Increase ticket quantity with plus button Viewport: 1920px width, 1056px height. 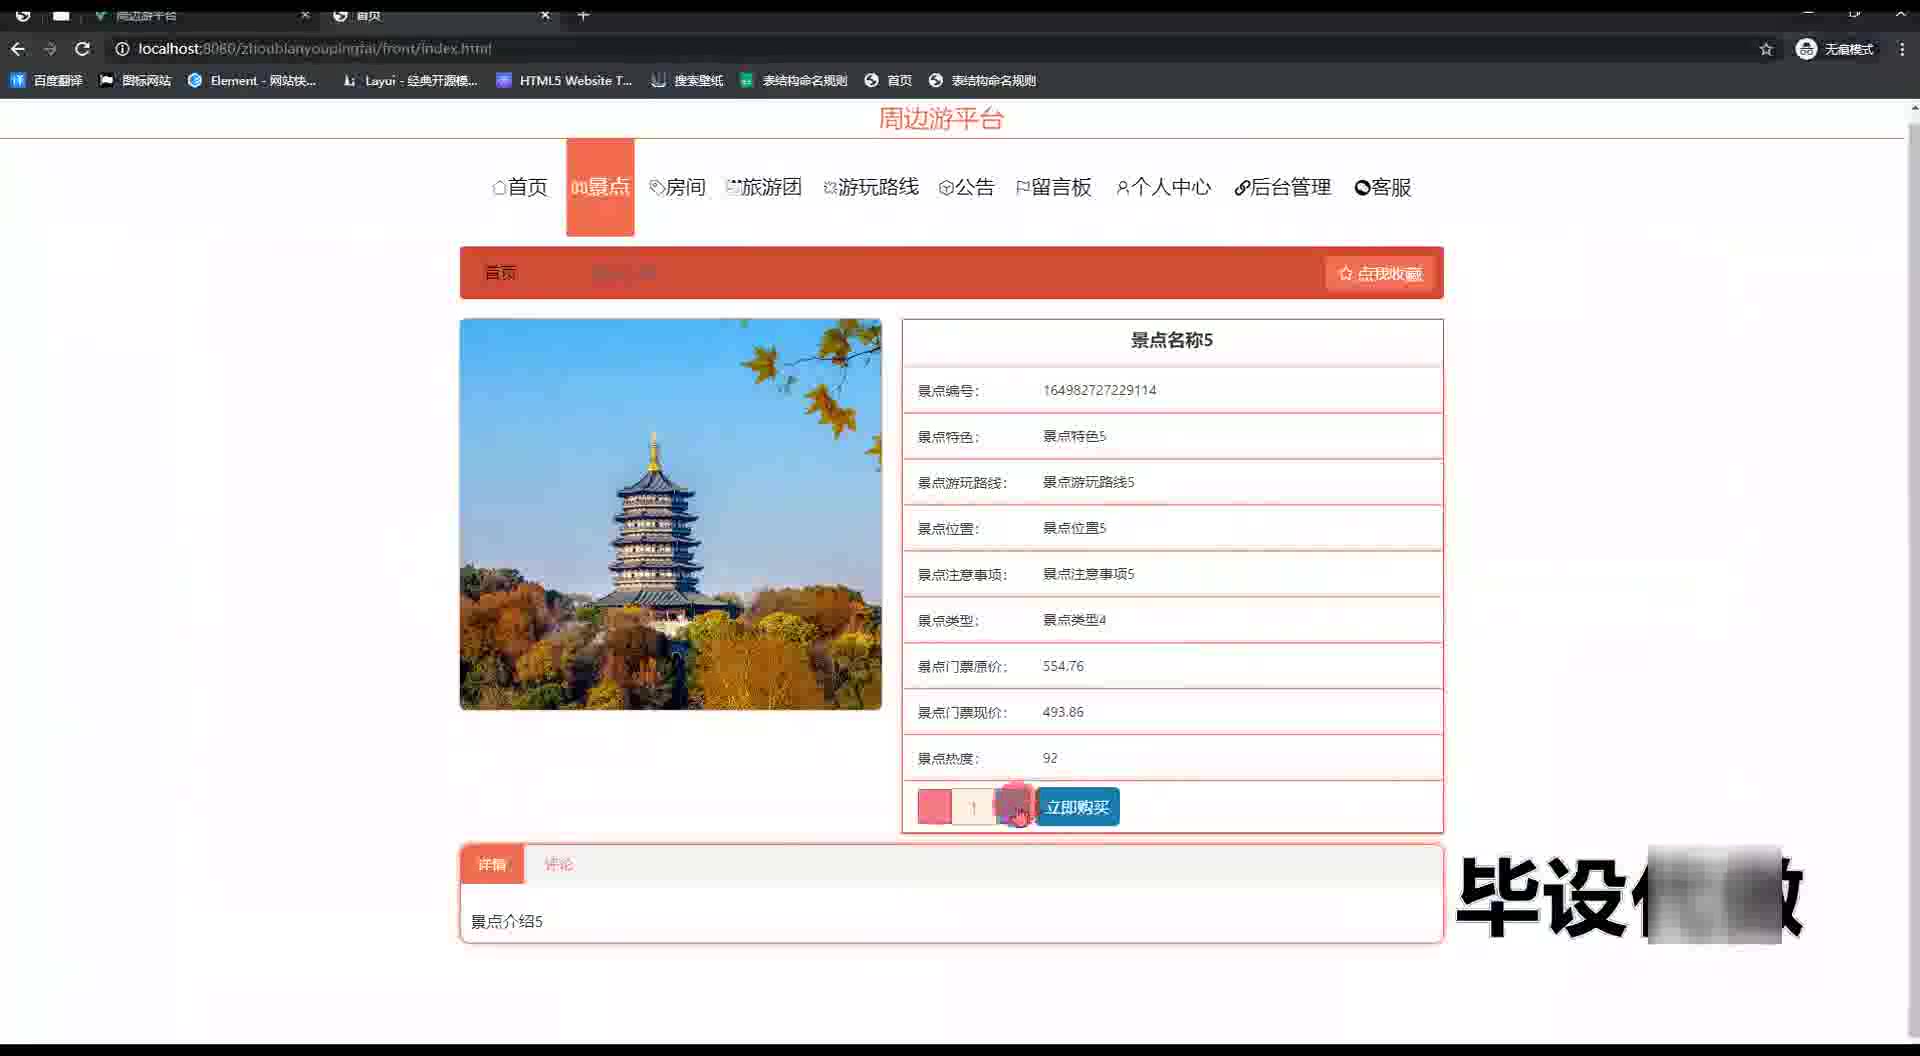1014,807
